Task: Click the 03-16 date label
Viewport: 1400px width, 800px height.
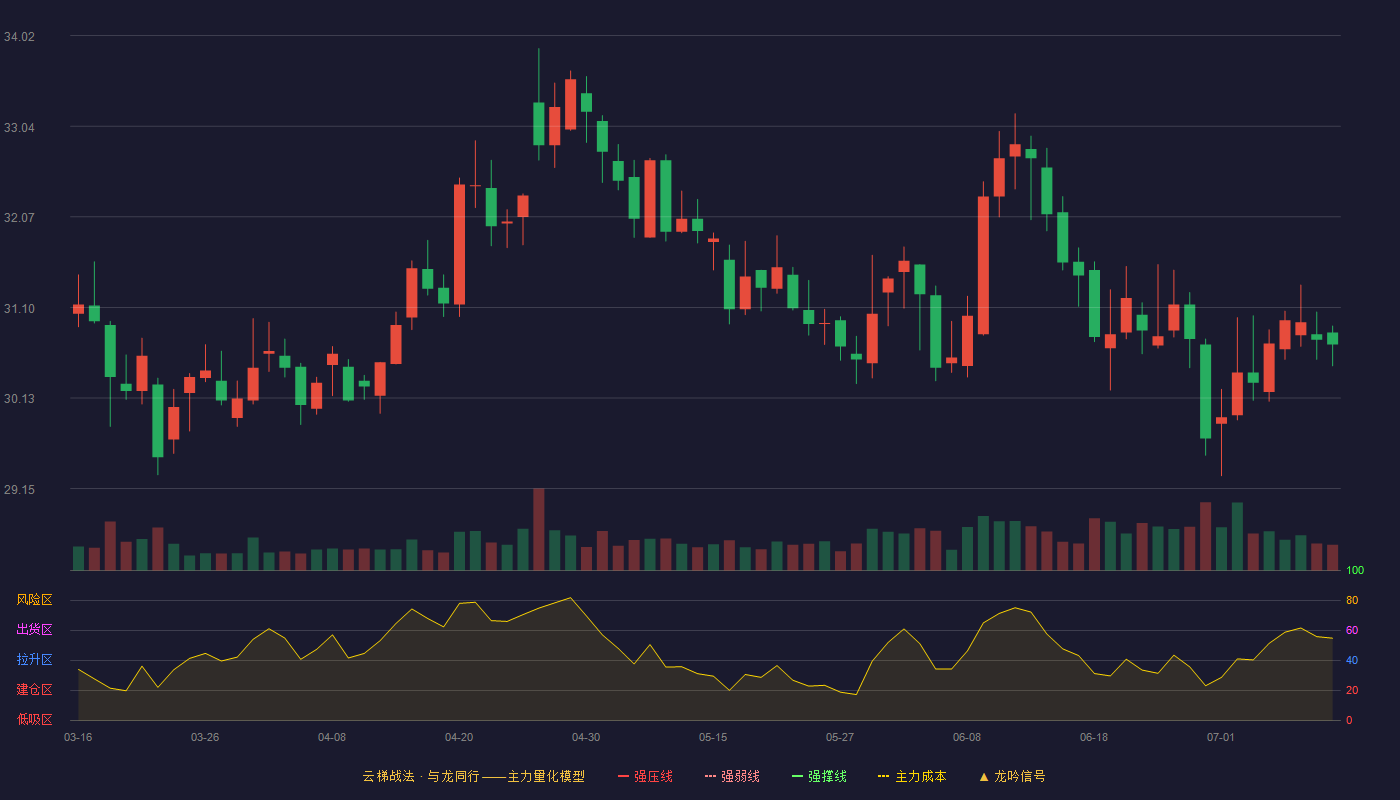Action: [78, 737]
